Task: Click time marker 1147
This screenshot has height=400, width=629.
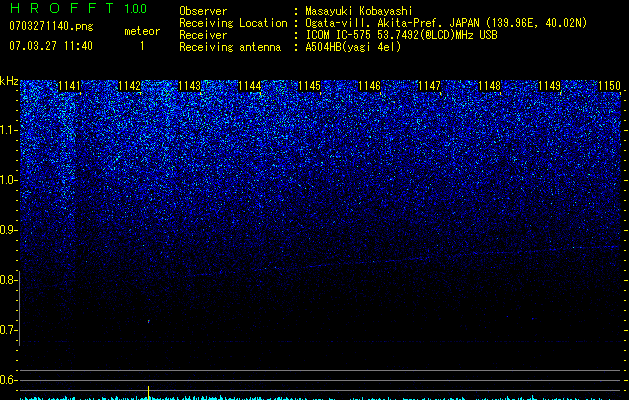Action: click(430, 86)
